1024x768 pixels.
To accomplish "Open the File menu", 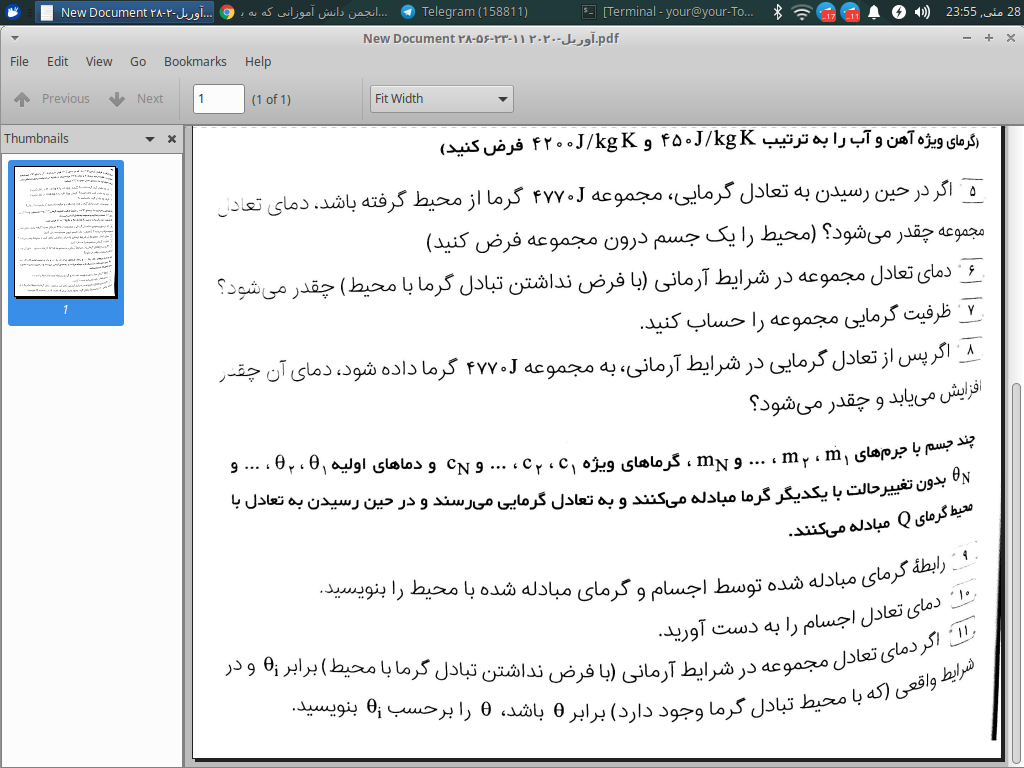I will click(x=19, y=61).
